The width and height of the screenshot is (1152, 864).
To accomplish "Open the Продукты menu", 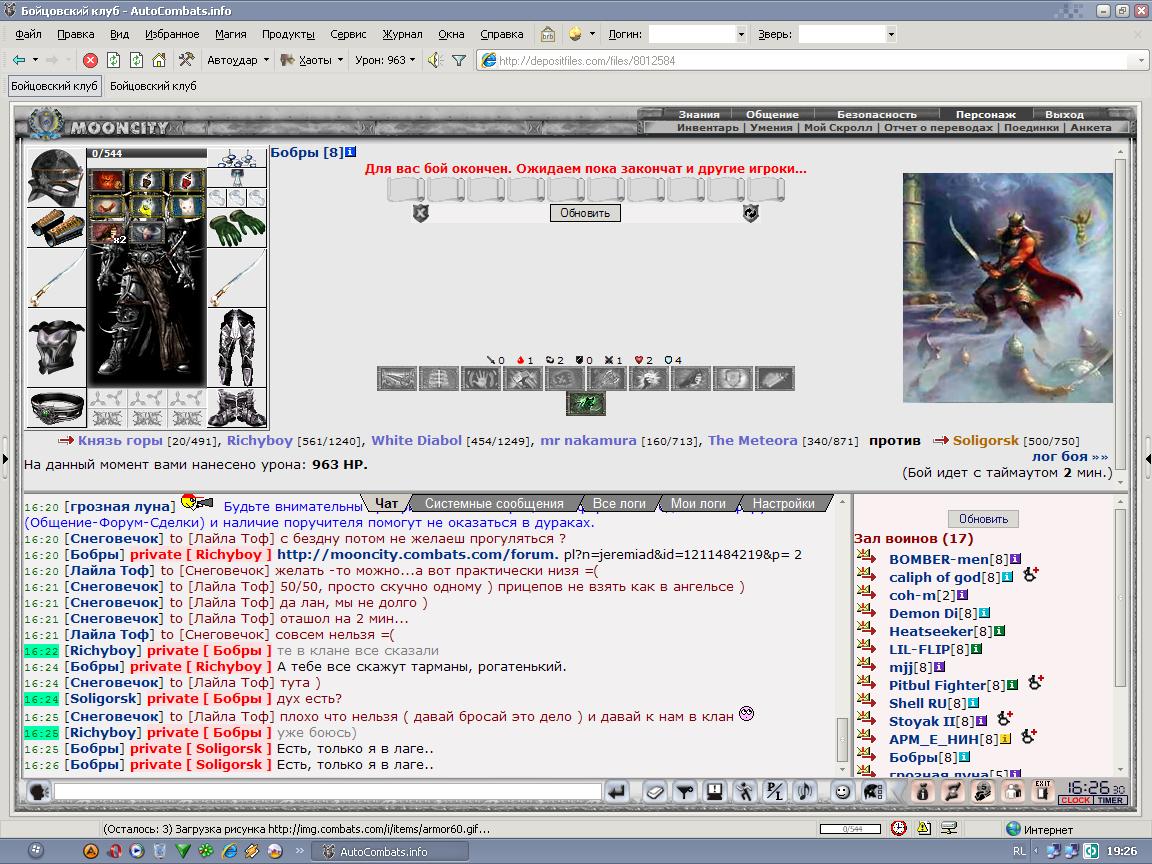I will 288,34.
